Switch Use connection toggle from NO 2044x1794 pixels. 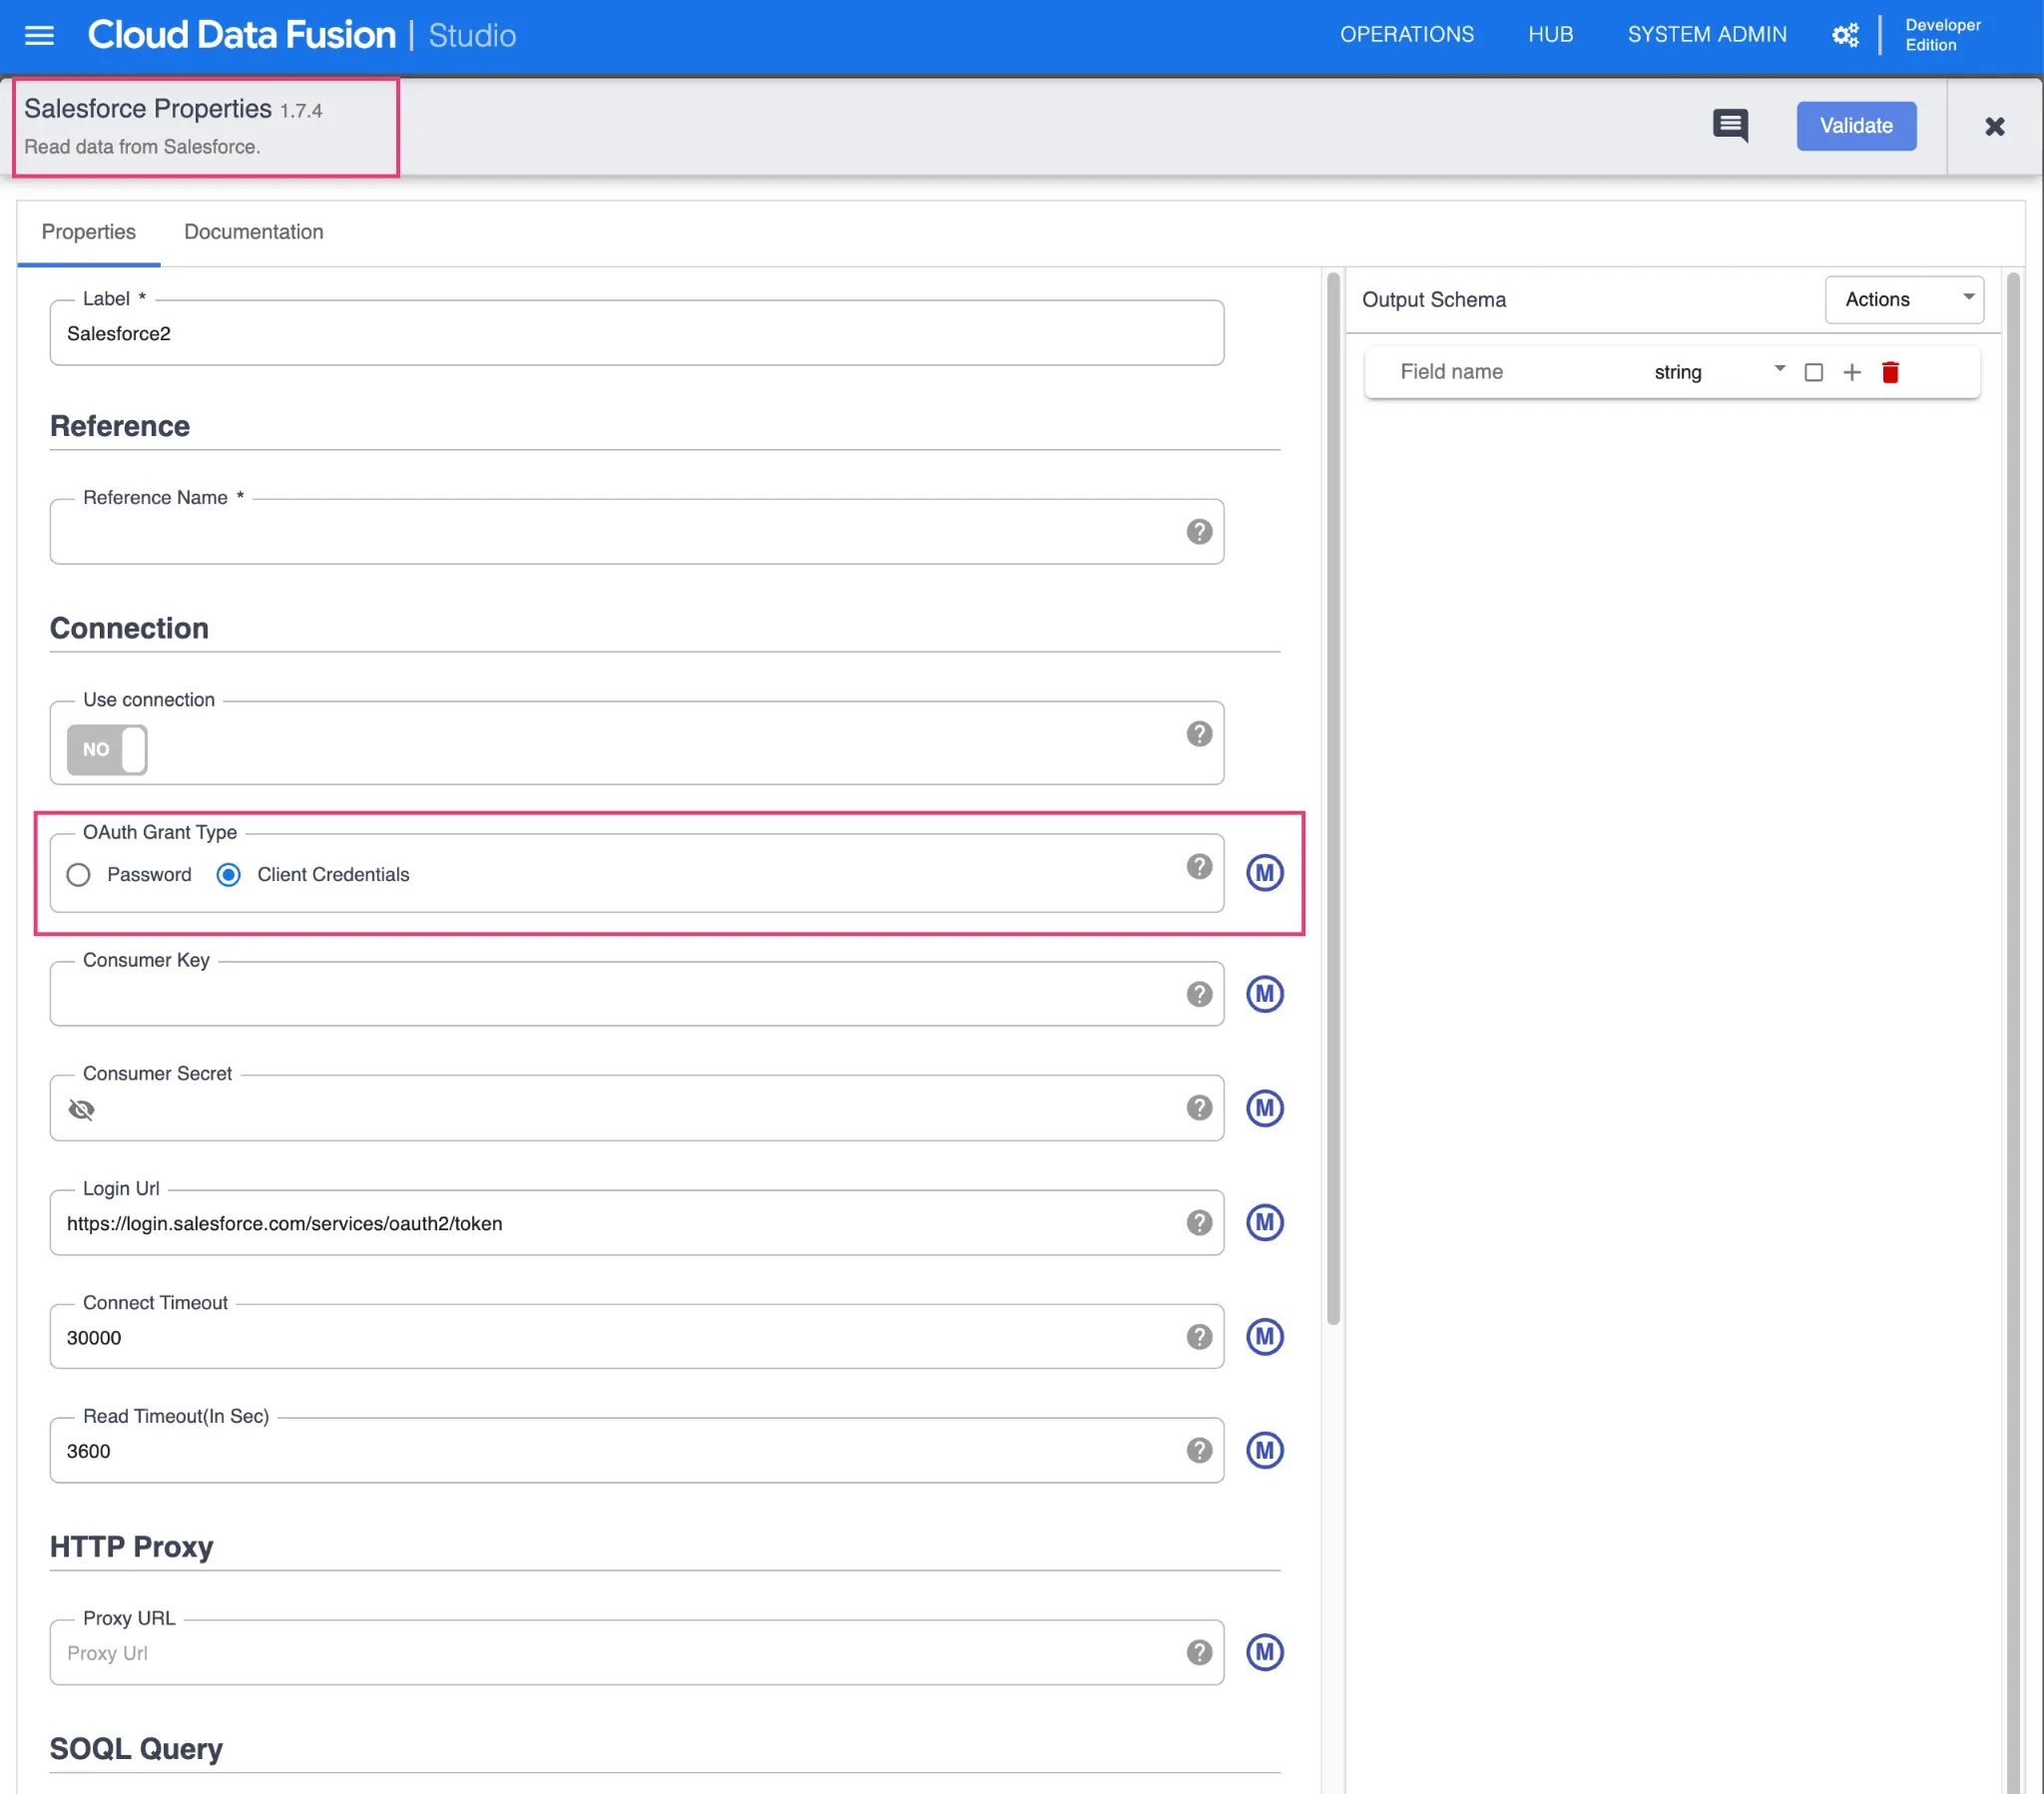[107, 750]
